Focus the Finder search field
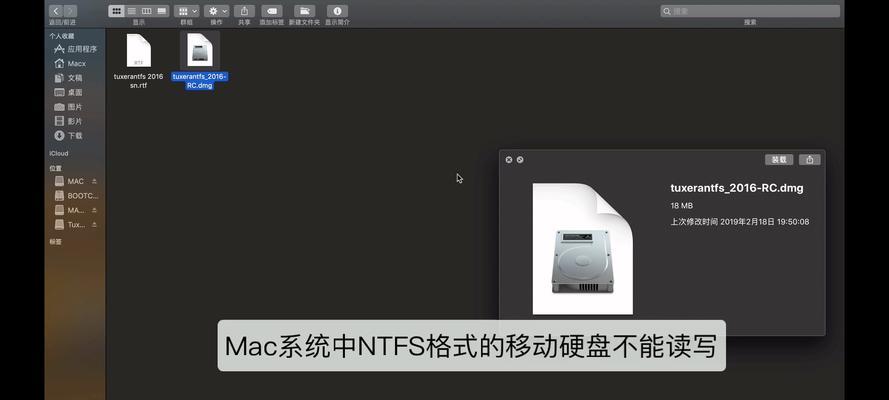The image size is (889, 400). 750,11
